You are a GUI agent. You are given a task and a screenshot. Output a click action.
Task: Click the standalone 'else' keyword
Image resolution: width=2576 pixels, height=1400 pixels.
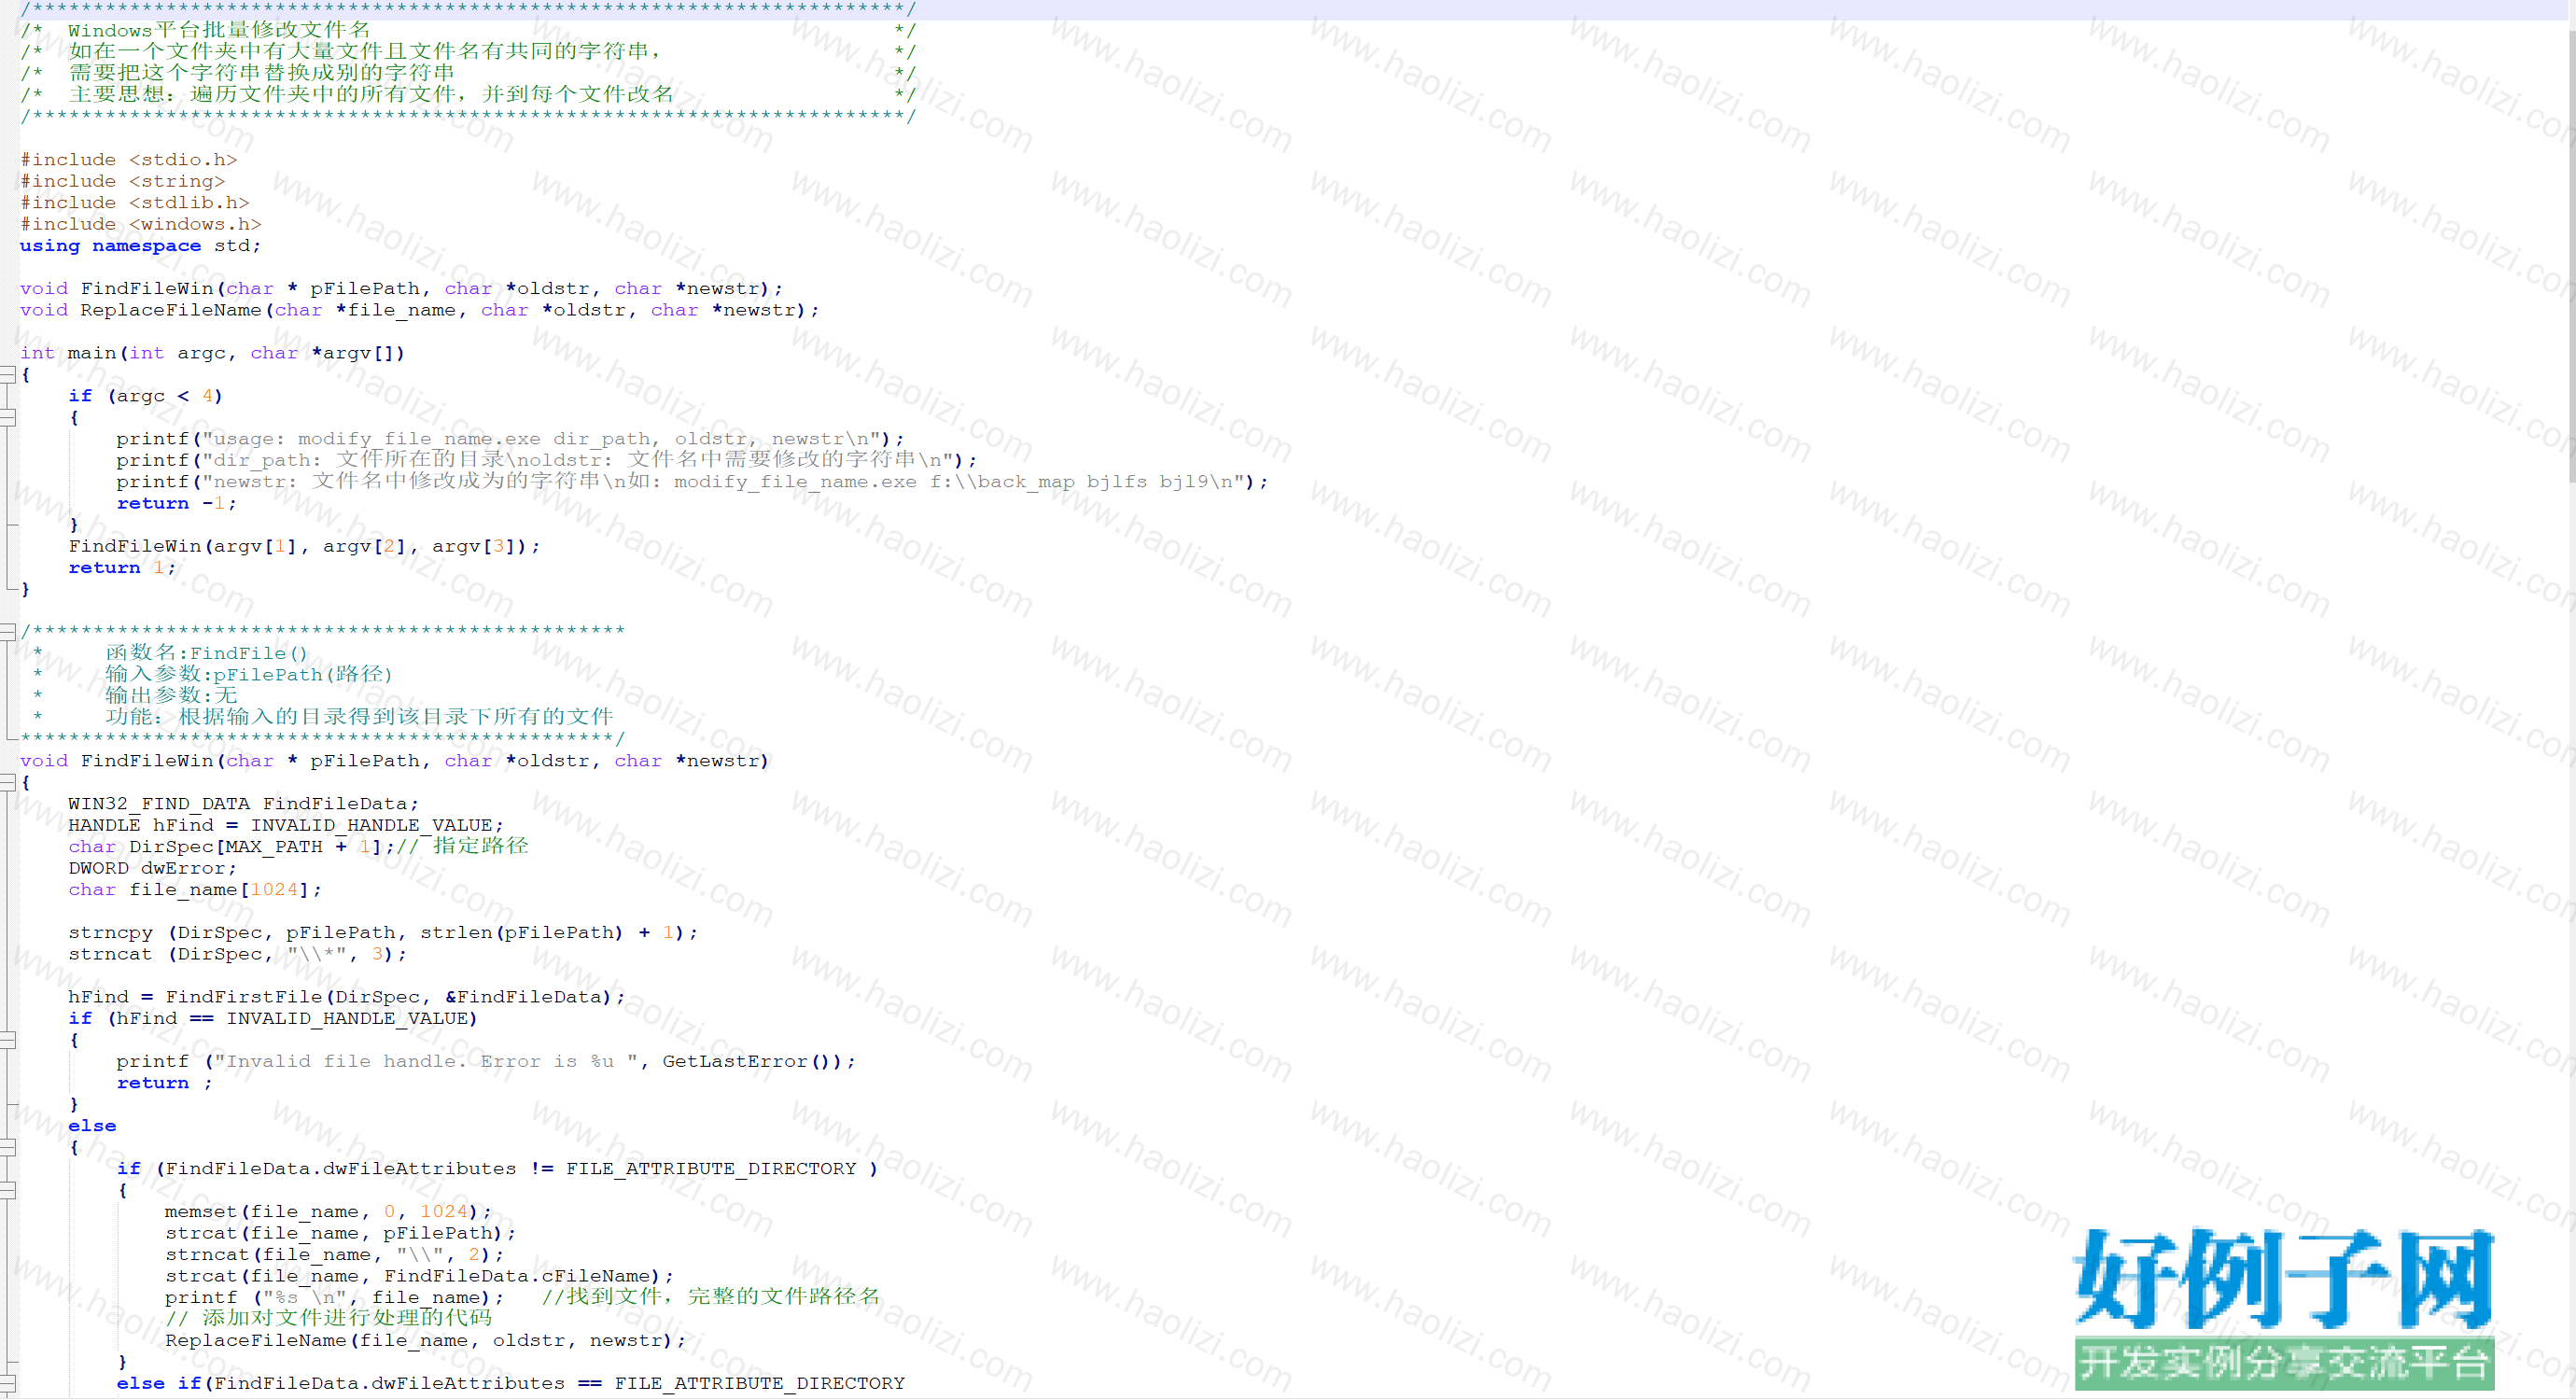[x=92, y=1126]
